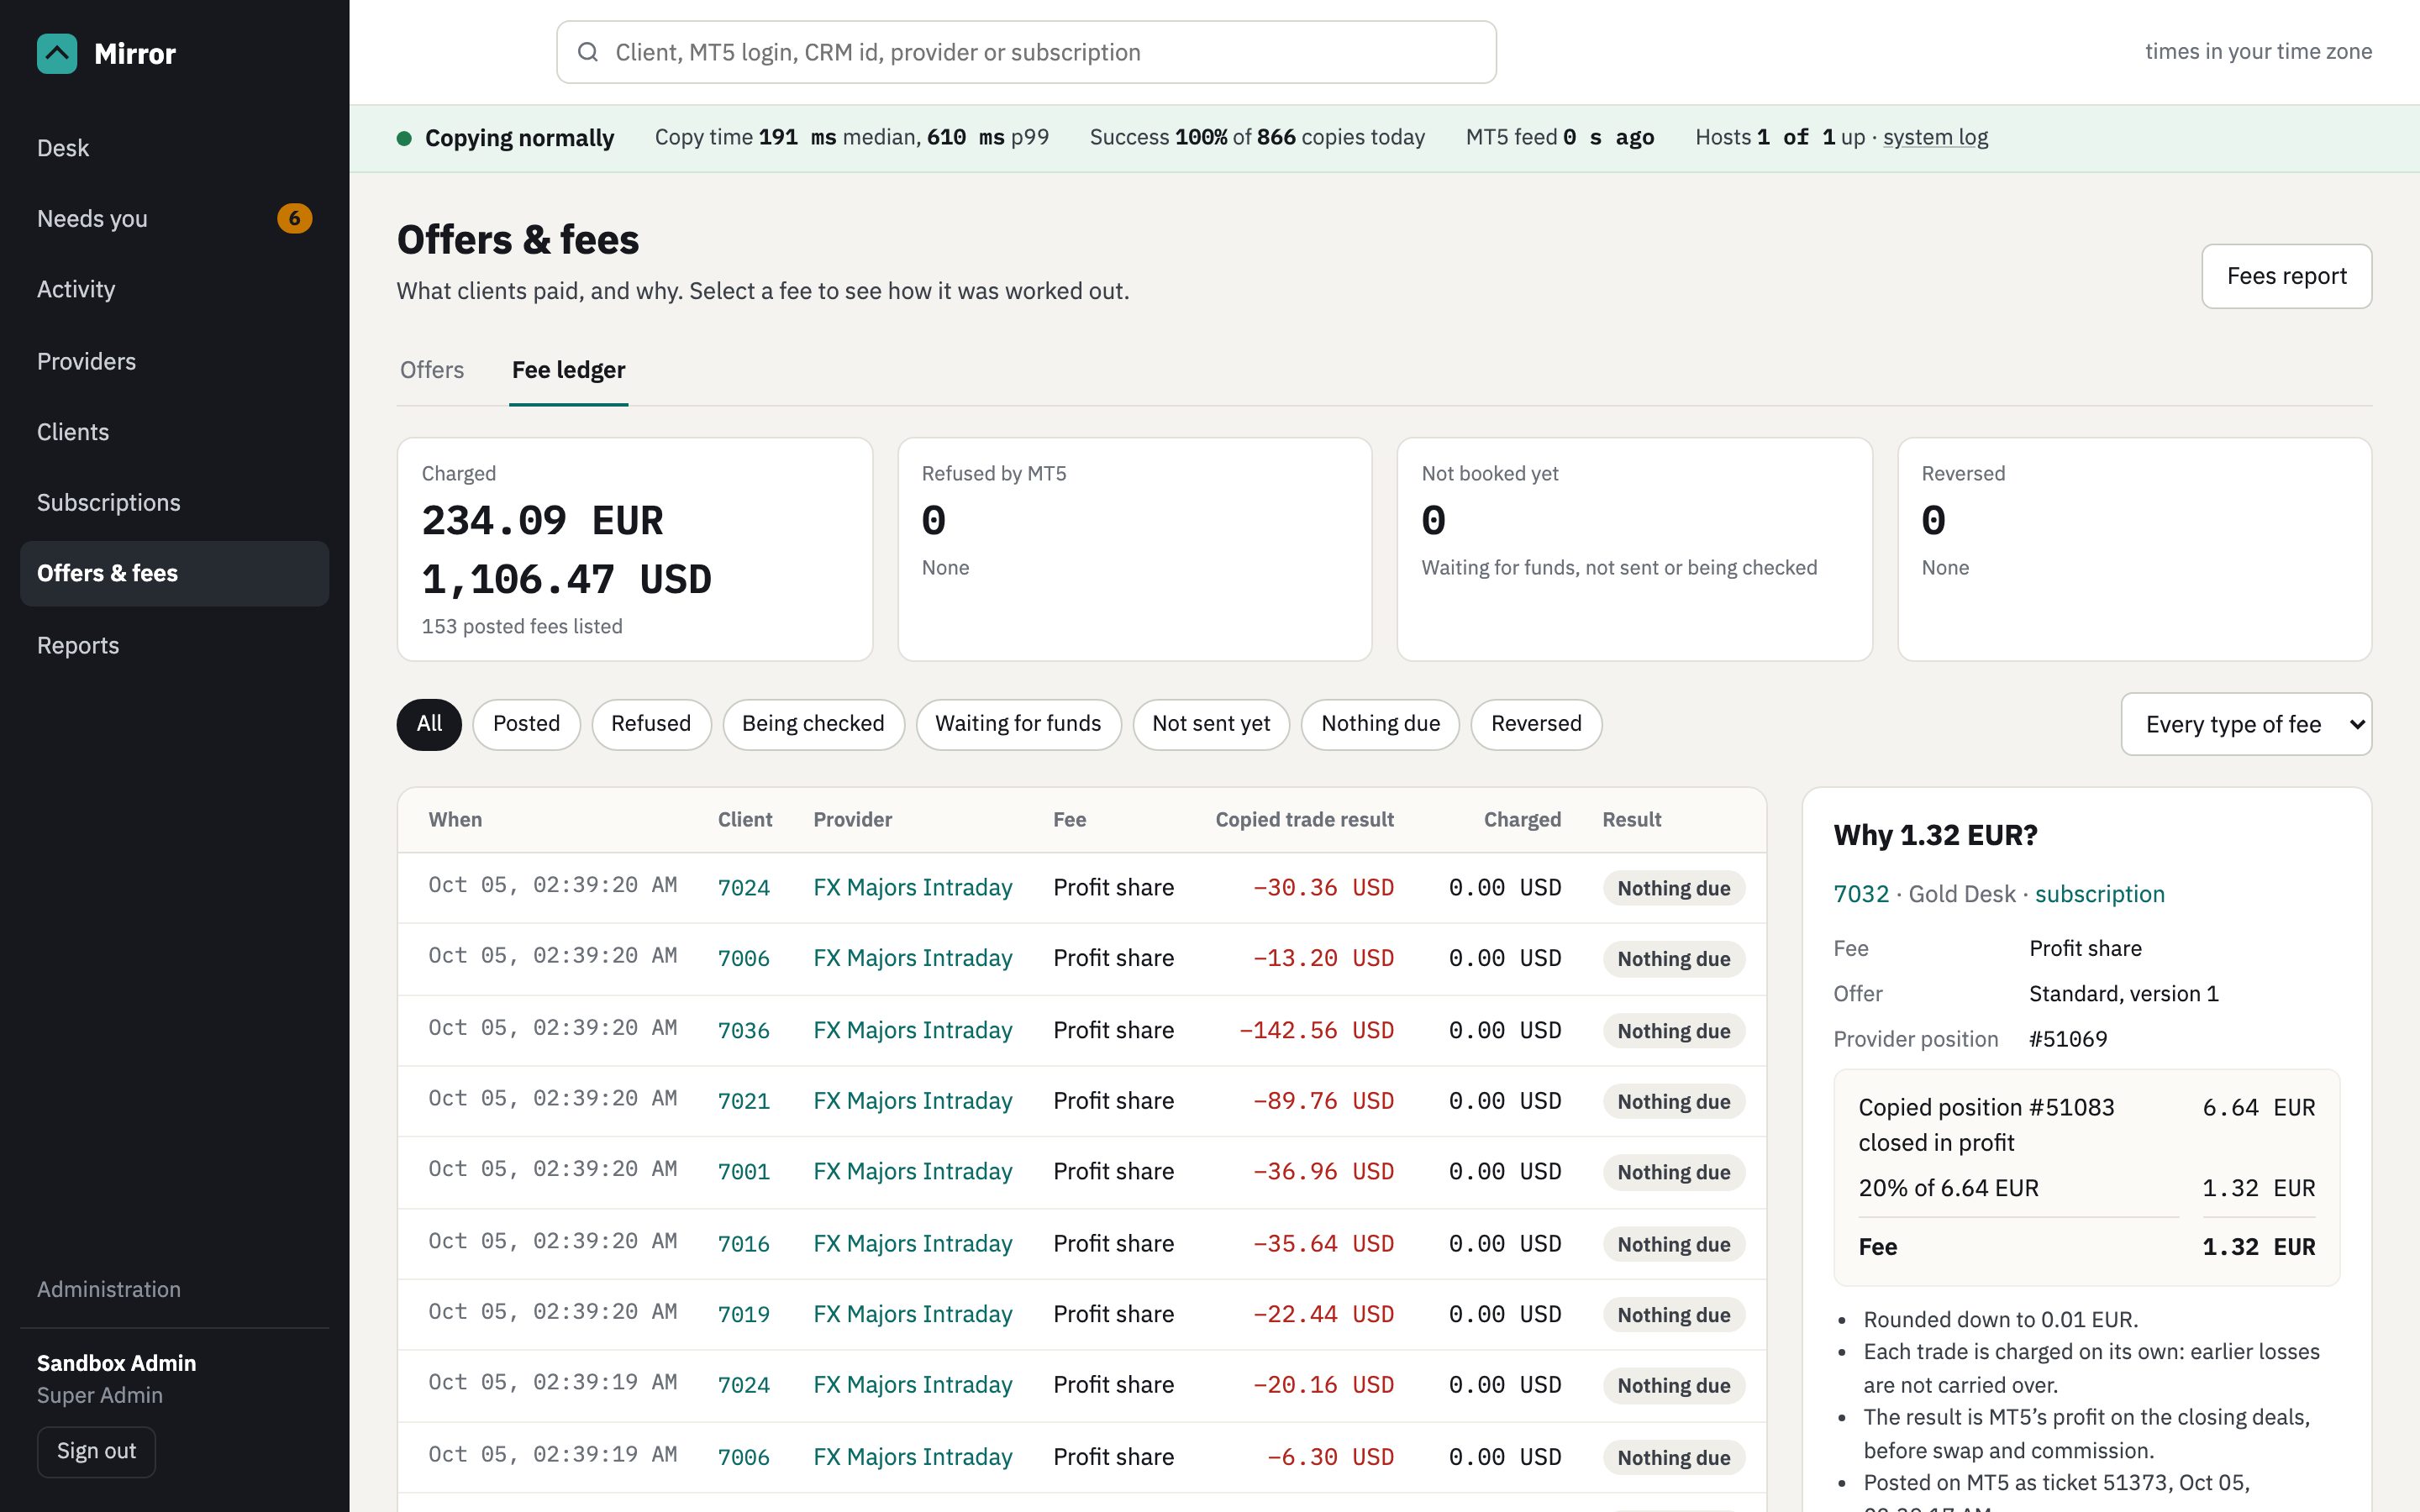This screenshot has width=2420, height=1512.
Task: Click the Not booked yet card
Action: click(1634, 549)
